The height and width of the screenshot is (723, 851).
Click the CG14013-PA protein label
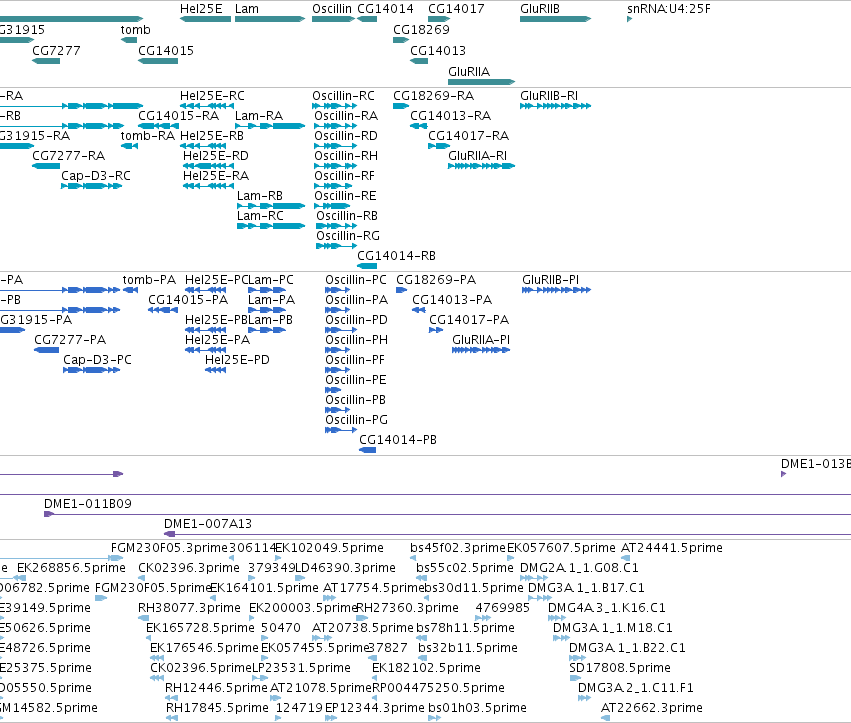pyautogui.click(x=452, y=300)
